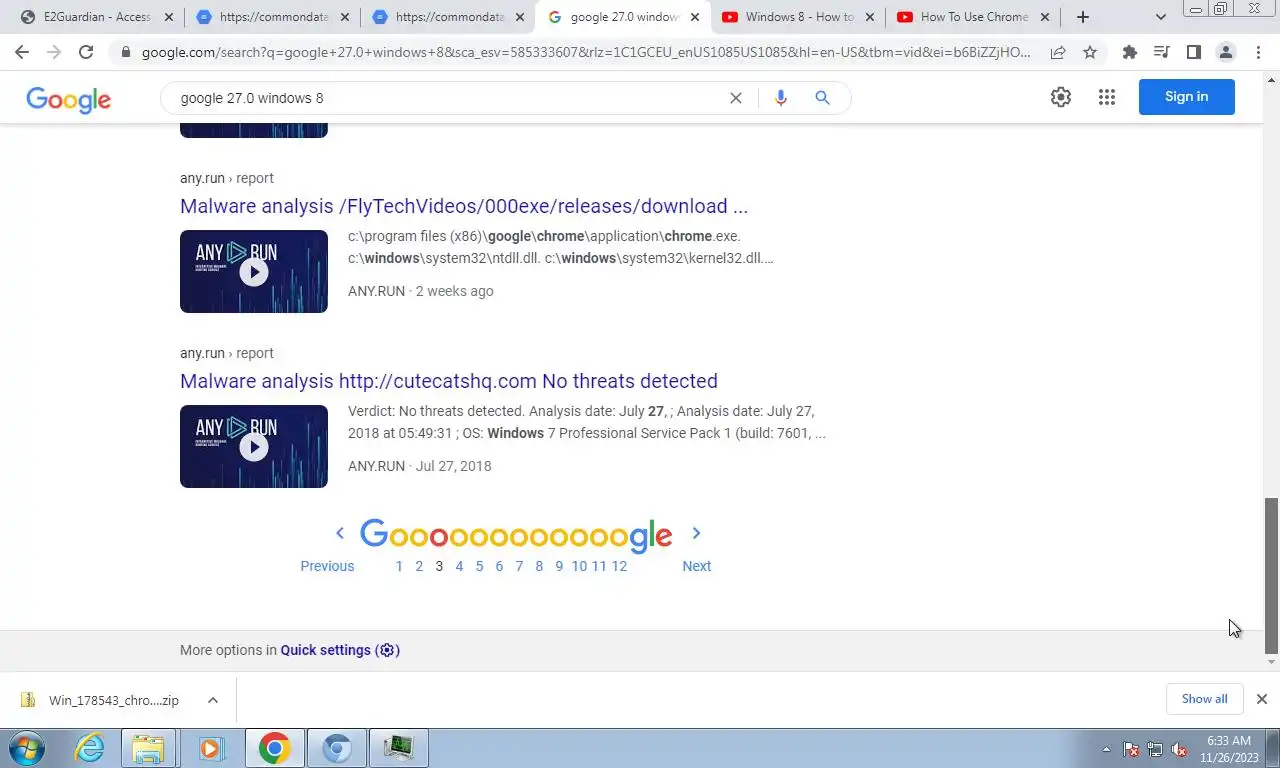
Task: Open the Google apps grid icon
Action: [1106, 97]
